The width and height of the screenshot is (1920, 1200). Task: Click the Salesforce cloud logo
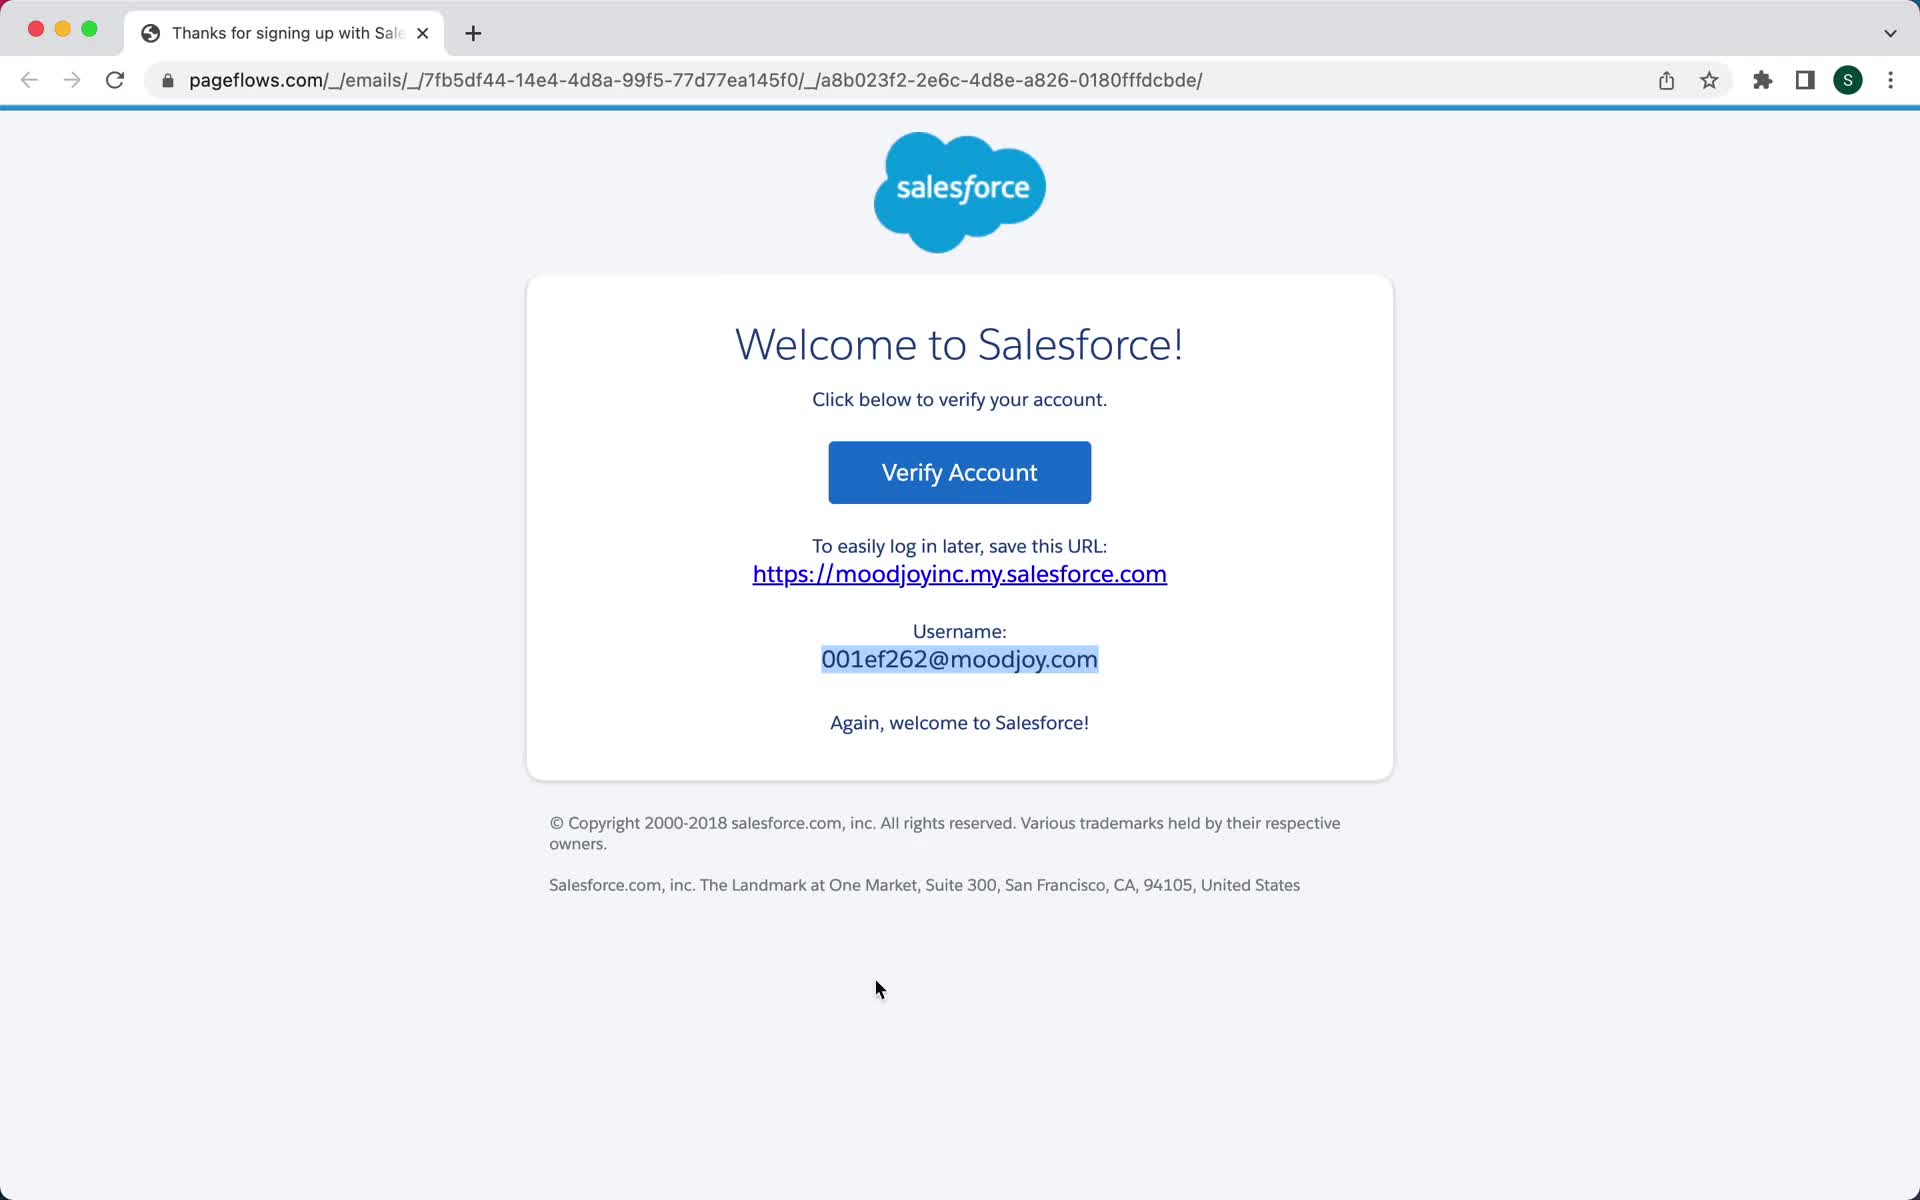pos(959,192)
